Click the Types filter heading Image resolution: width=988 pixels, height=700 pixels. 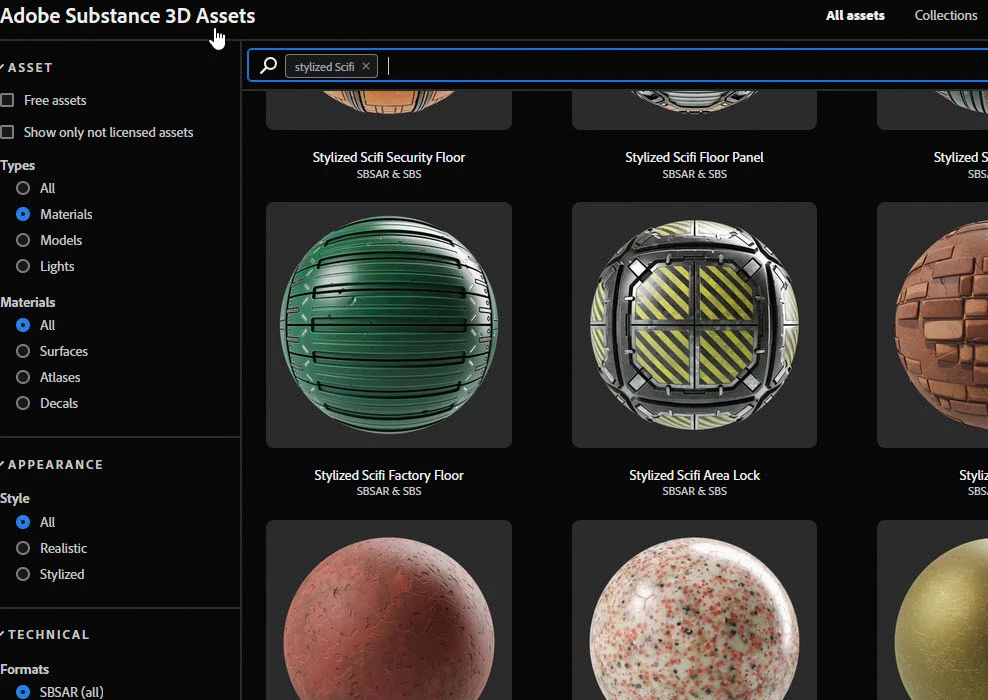click(18, 166)
